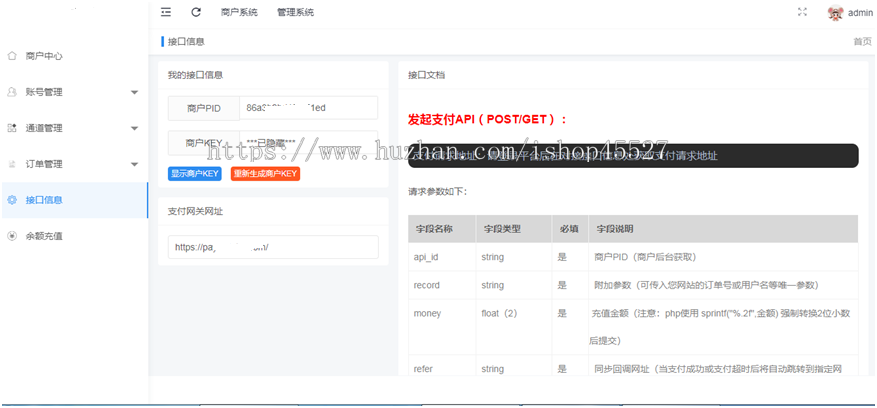
Task: Collapse the sidebar menu toggle icon
Action: 166,12
